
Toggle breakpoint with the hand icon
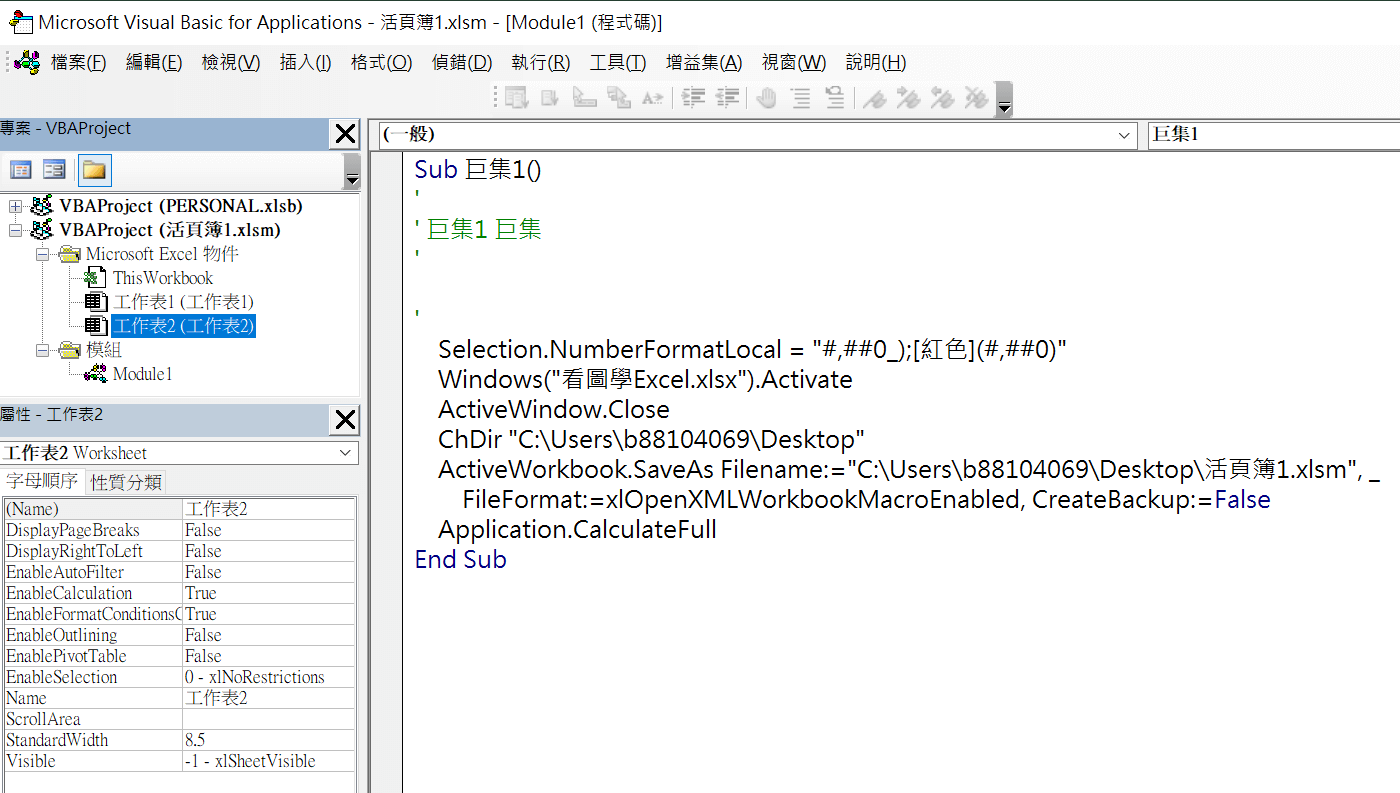click(x=767, y=97)
